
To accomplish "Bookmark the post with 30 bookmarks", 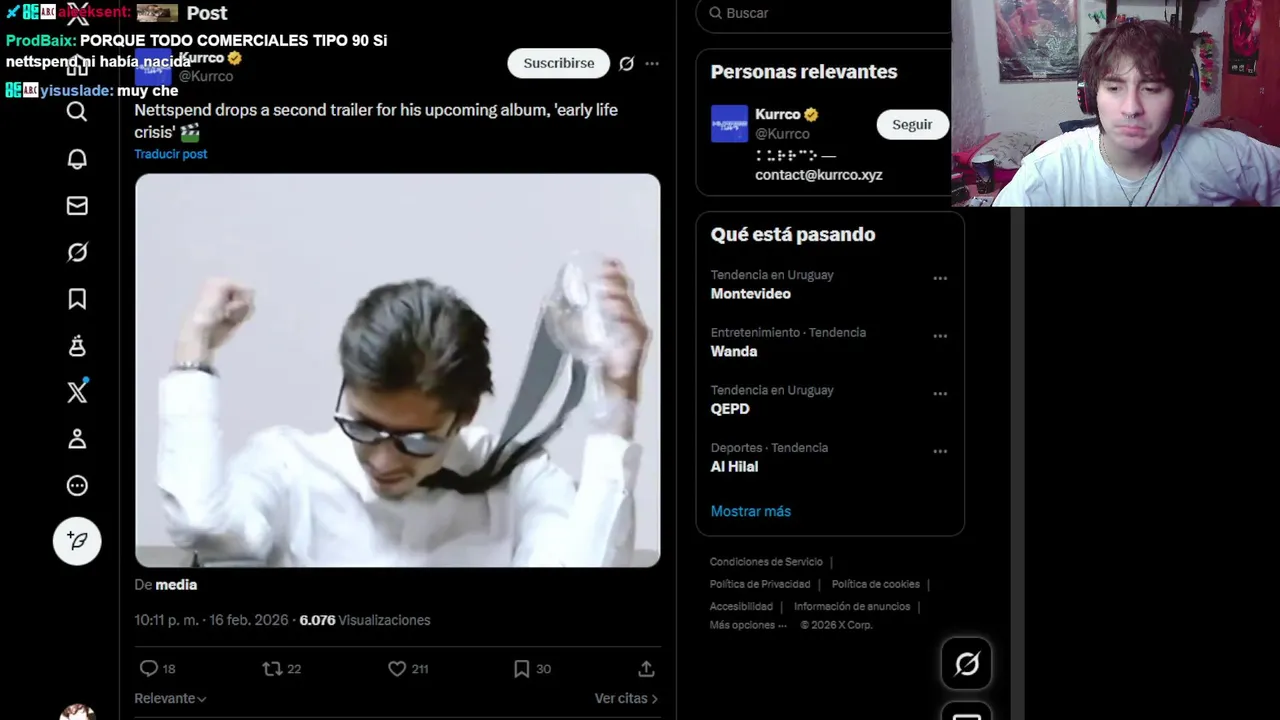I will coord(521,669).
